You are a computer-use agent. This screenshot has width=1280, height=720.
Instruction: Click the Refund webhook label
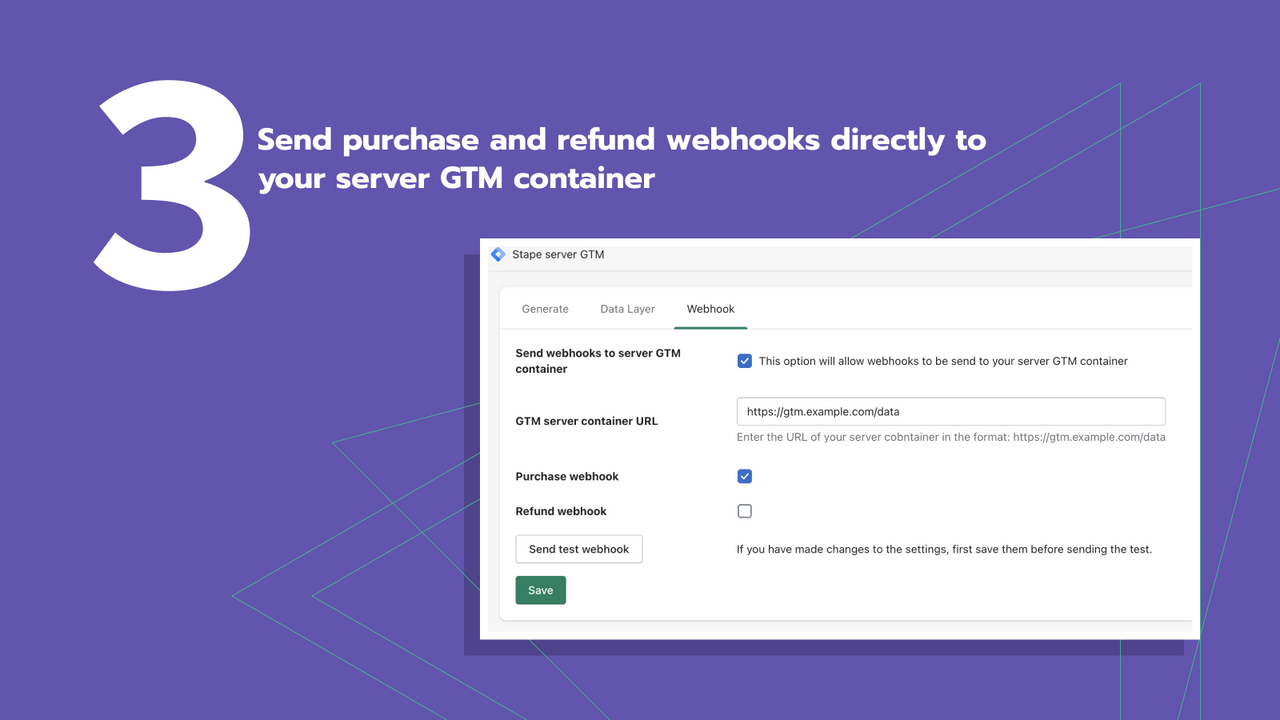coord(561,511)
